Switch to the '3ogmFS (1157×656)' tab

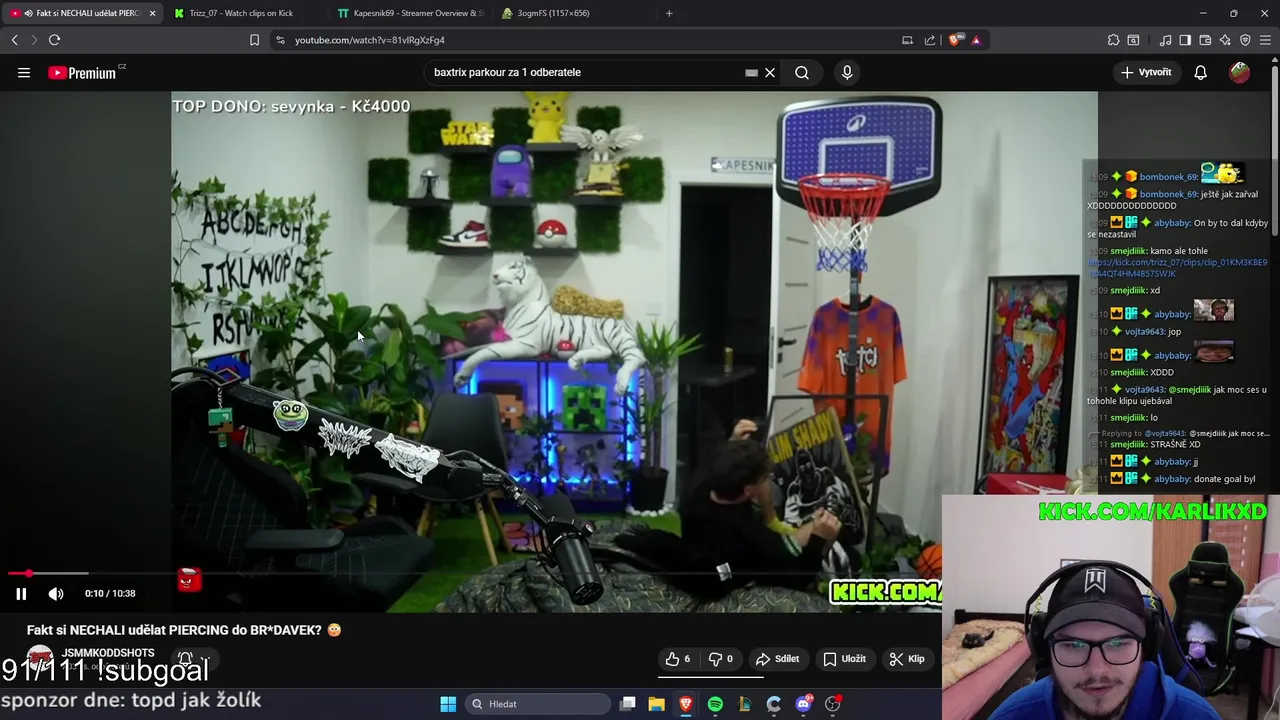pyautogui.click(x=553, y=13)
